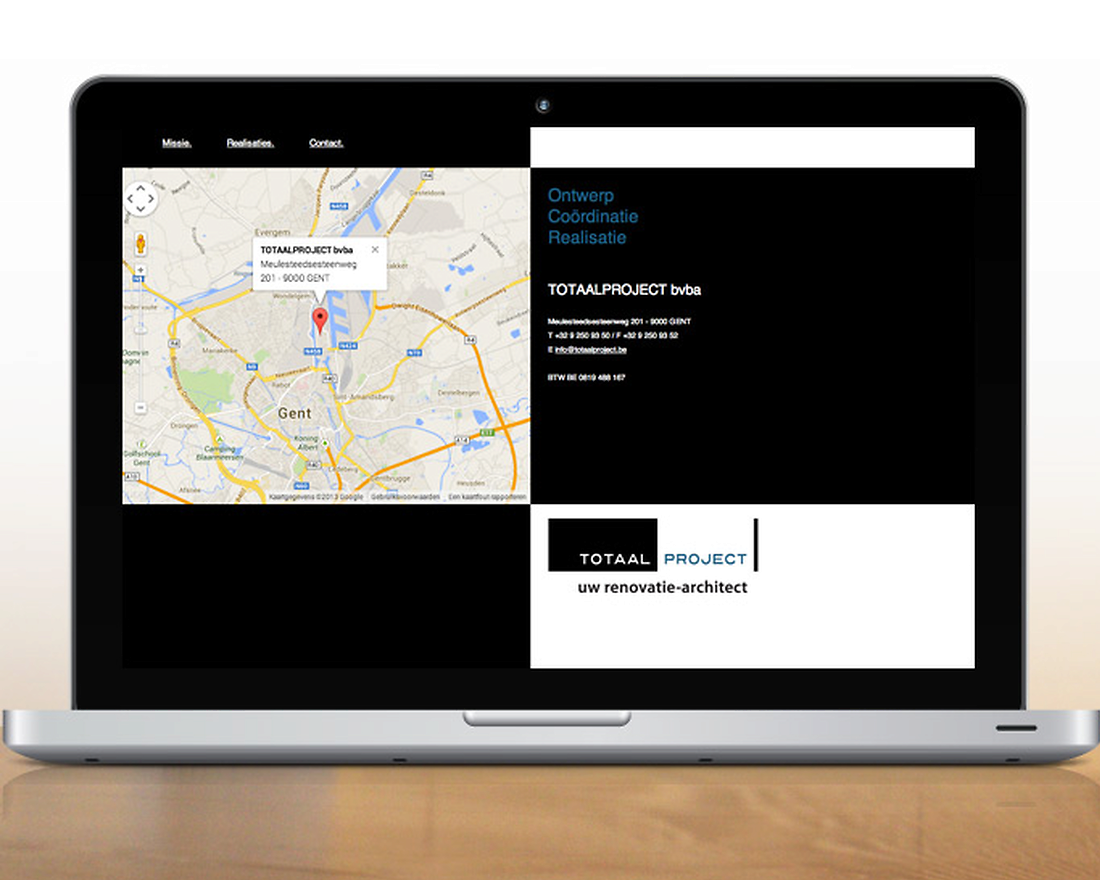Close the TOTAALPROJECT map info popup

pos(375,250)
